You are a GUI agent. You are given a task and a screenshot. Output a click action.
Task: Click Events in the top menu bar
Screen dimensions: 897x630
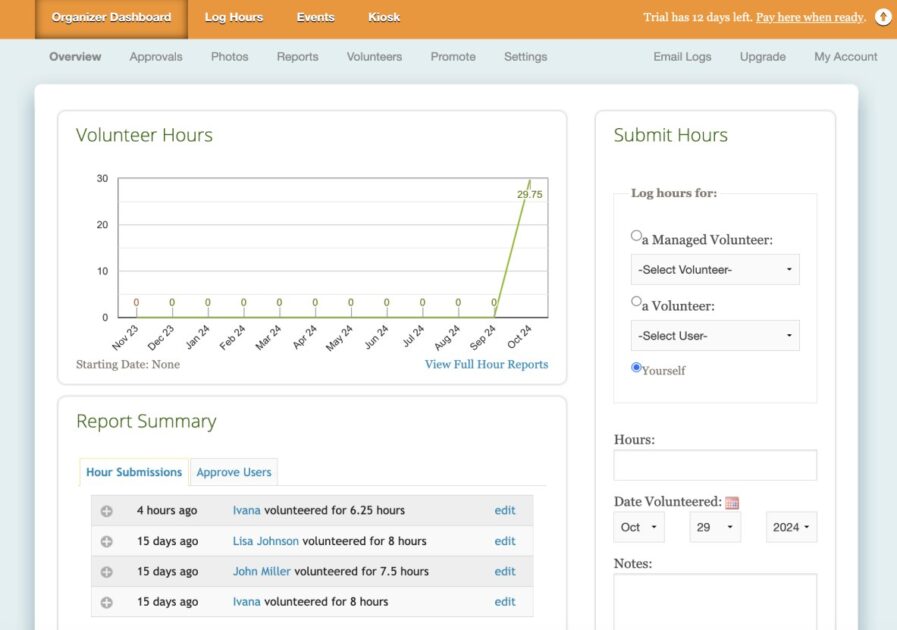(x=315, y=16)
